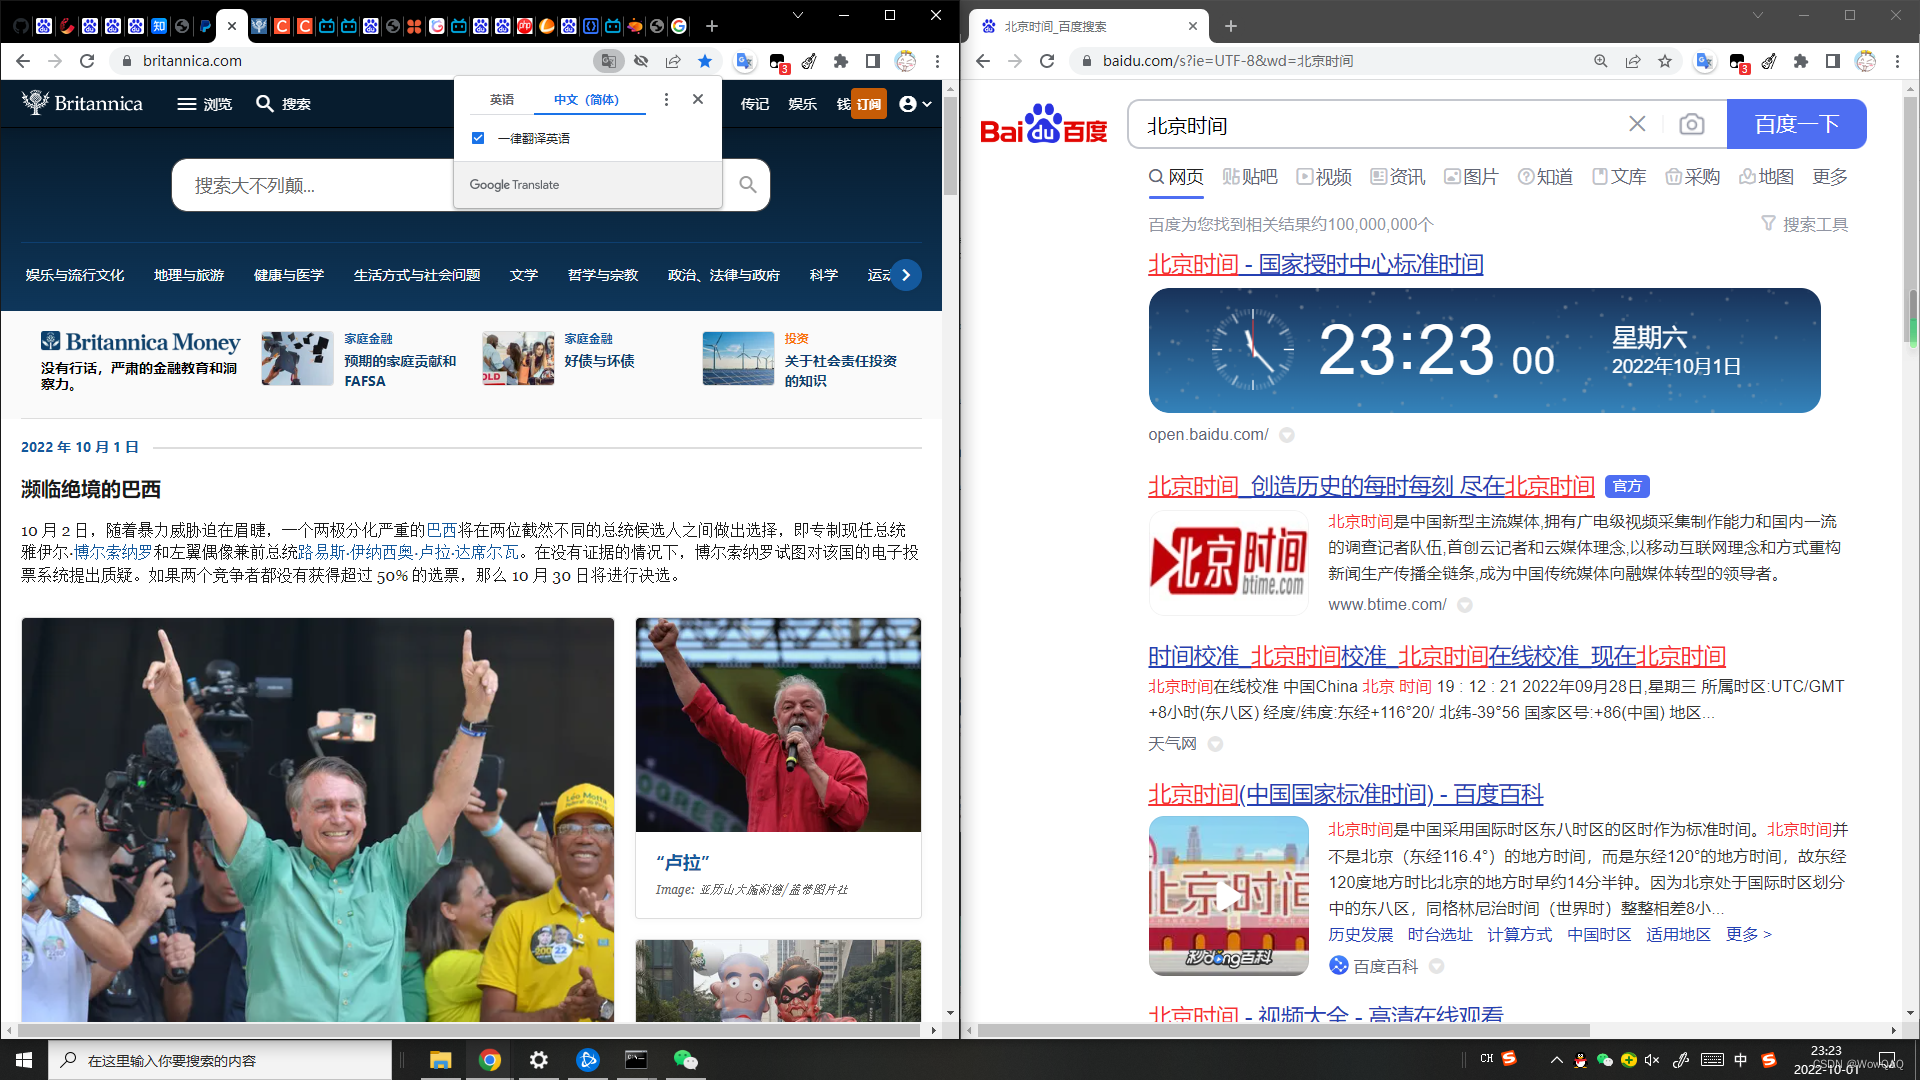Click Baidu camera image search icon

(x=1691, y=124)
